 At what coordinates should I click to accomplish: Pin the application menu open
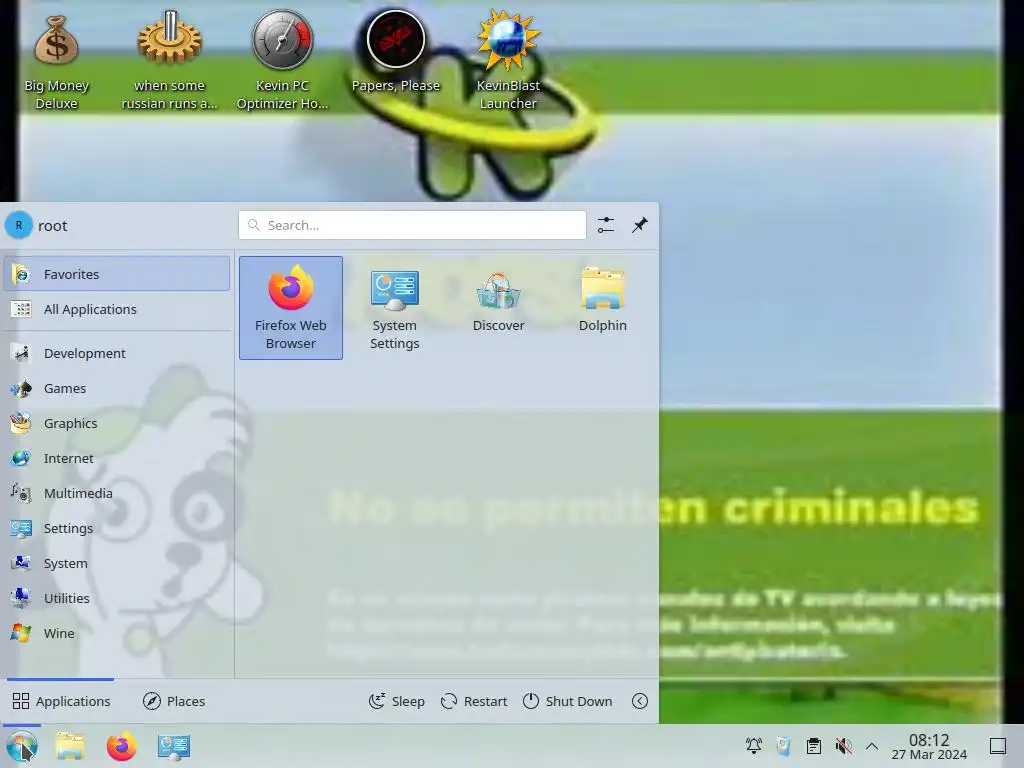[640, 225]
